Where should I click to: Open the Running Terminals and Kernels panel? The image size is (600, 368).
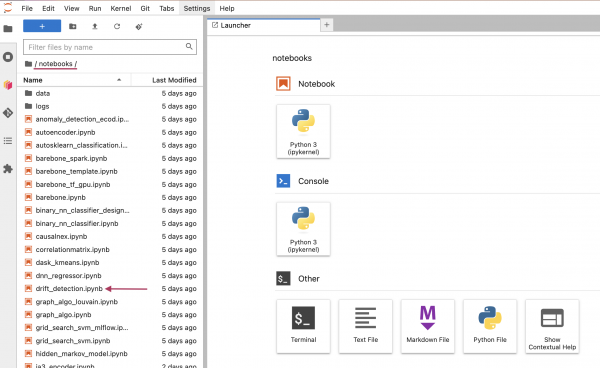pos(8,57)
